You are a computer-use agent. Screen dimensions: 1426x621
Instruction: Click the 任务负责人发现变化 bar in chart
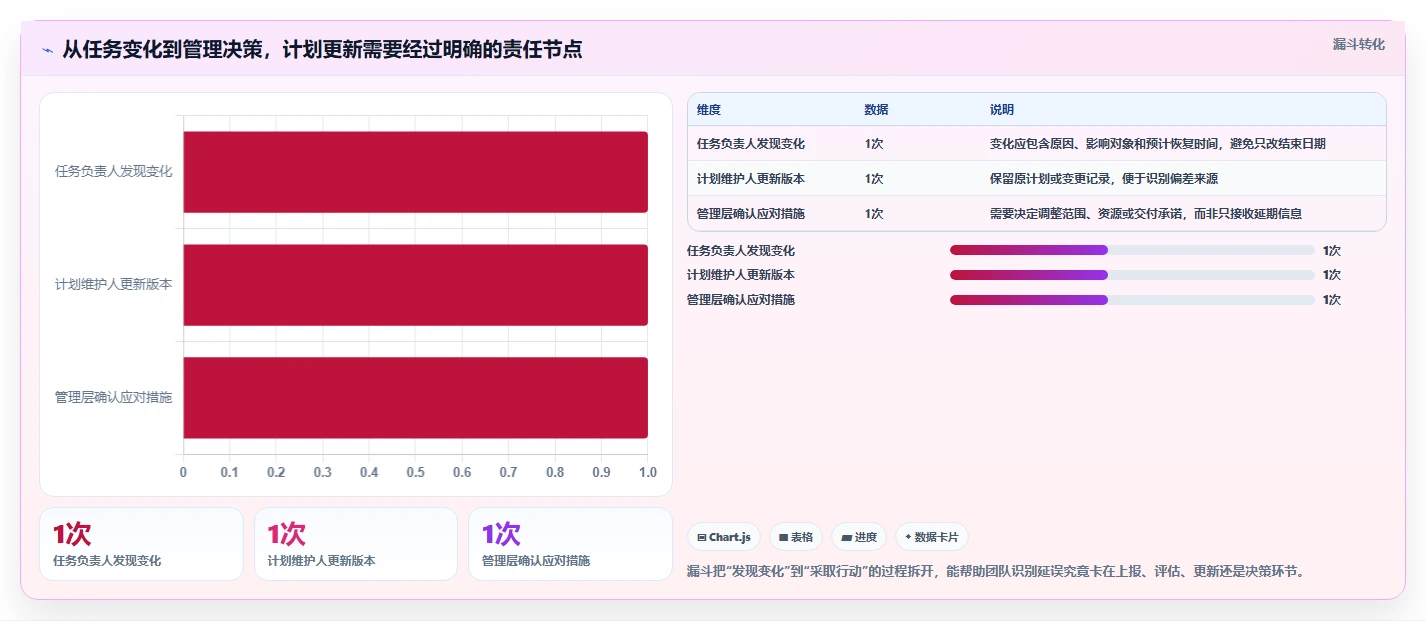[415, 172]
